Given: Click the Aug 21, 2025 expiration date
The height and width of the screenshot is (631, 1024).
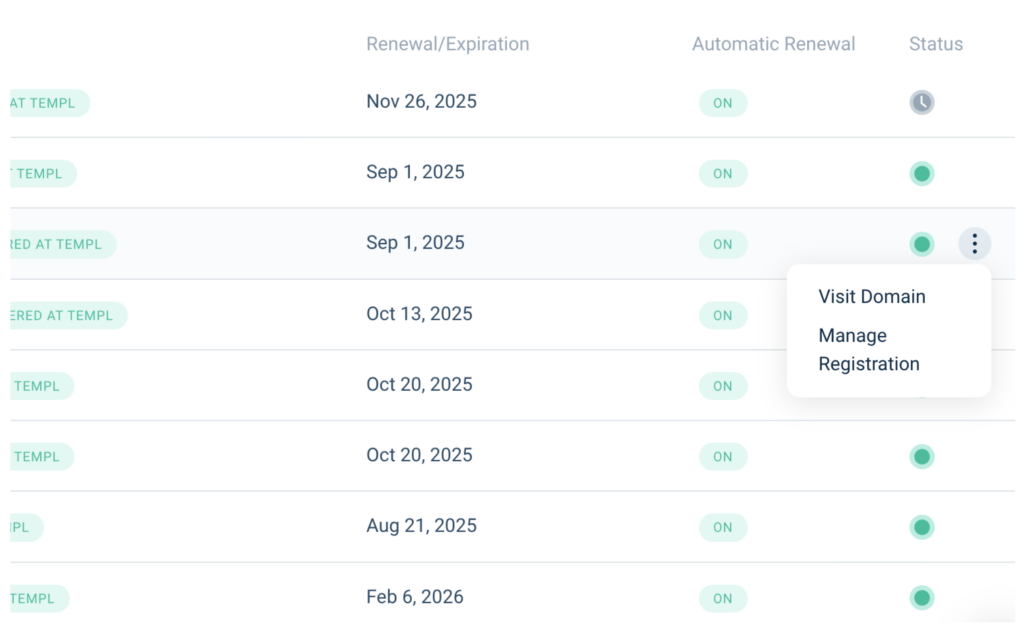Looking at the screenshot, I should [421, 526].
